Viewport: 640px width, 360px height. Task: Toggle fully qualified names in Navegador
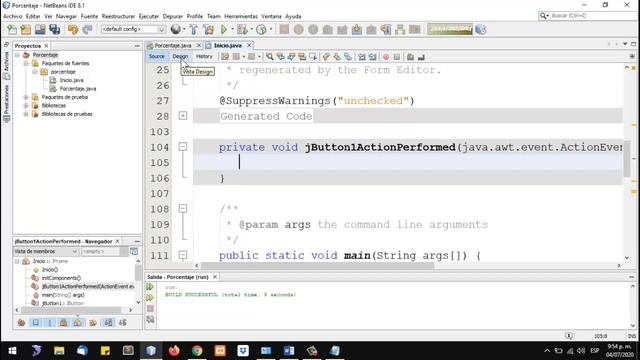(93, 322)
